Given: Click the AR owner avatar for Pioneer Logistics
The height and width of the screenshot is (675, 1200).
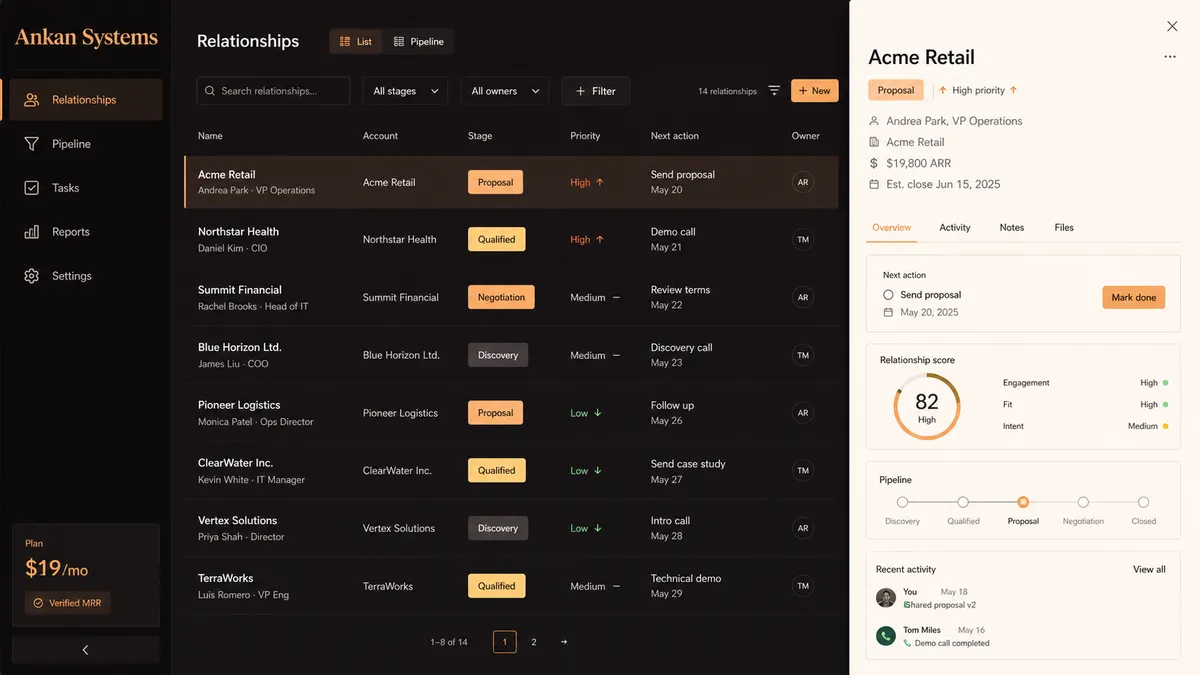Looking at the screenshot, I should coord(803,413).
